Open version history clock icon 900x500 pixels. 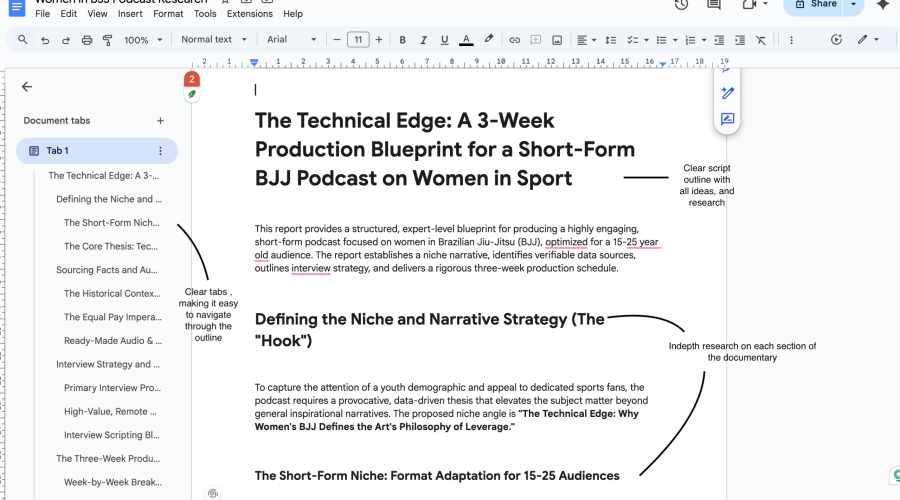681,5
